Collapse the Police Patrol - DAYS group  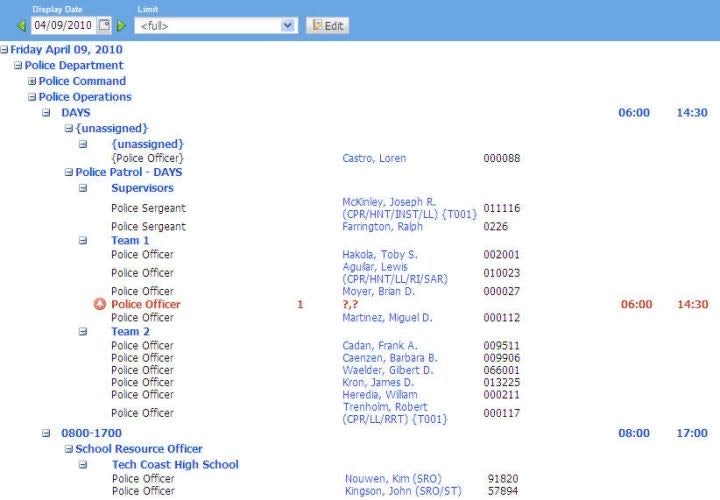point(68,172)
